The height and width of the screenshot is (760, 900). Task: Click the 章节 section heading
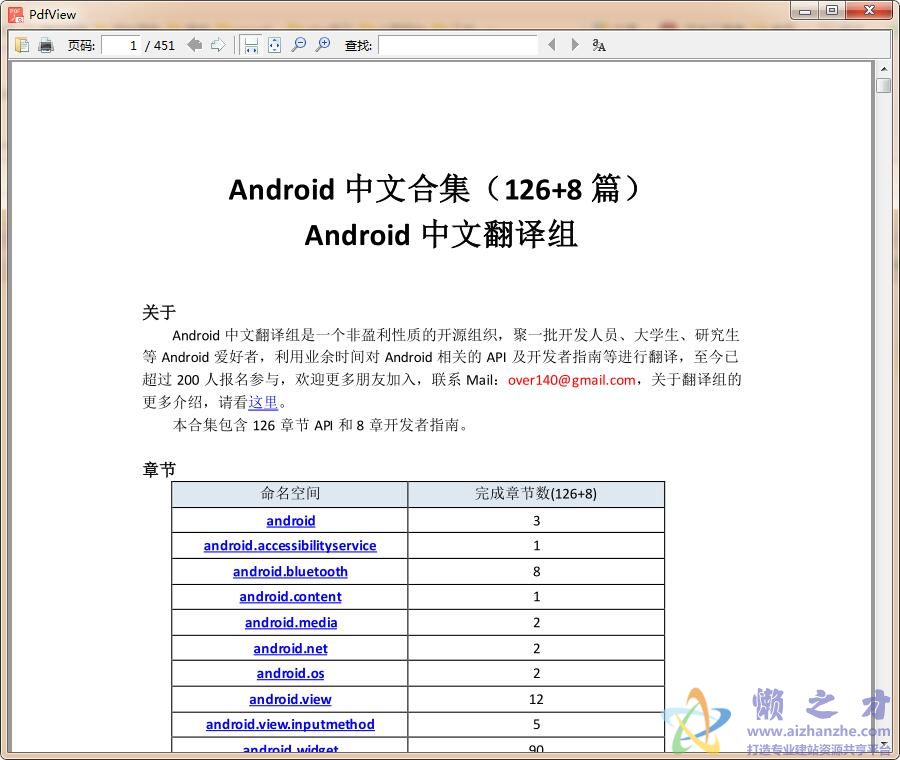pyautogui.click(x=159, y=470)
